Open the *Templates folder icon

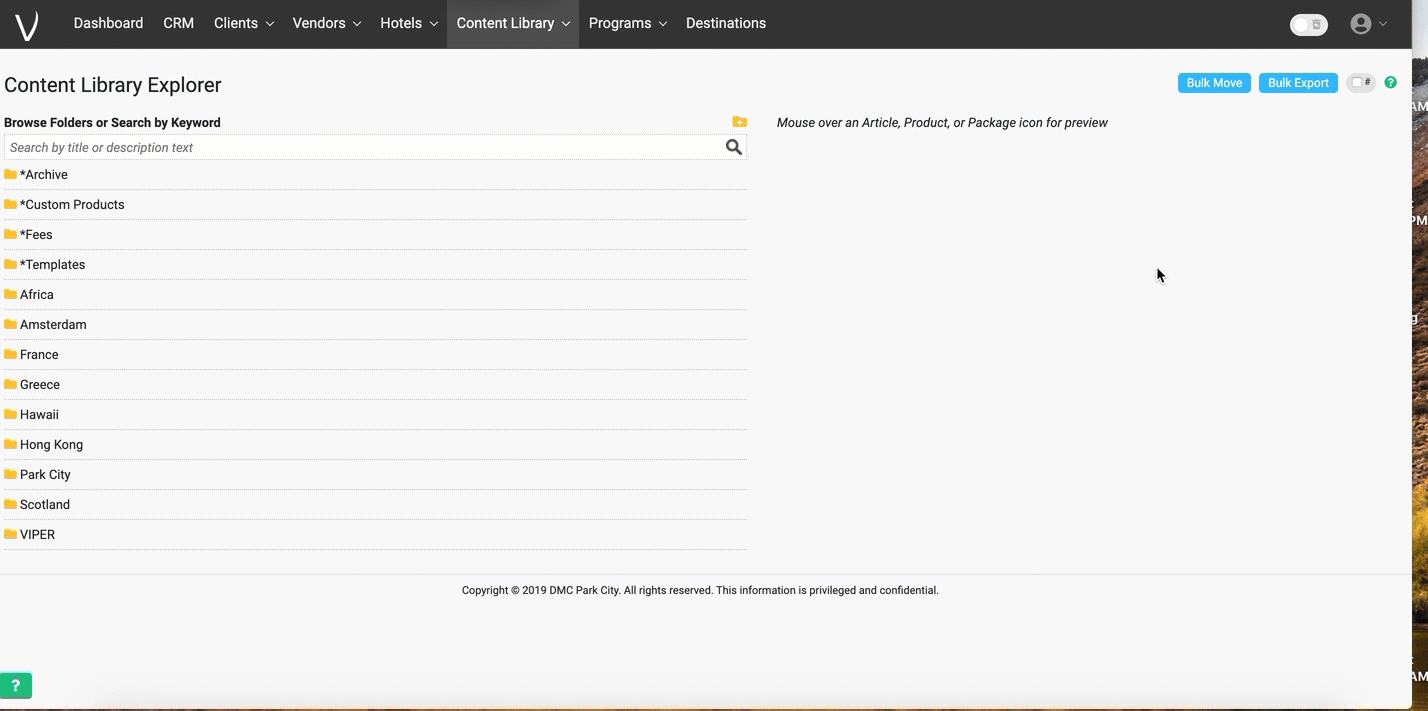coord(10,264)
